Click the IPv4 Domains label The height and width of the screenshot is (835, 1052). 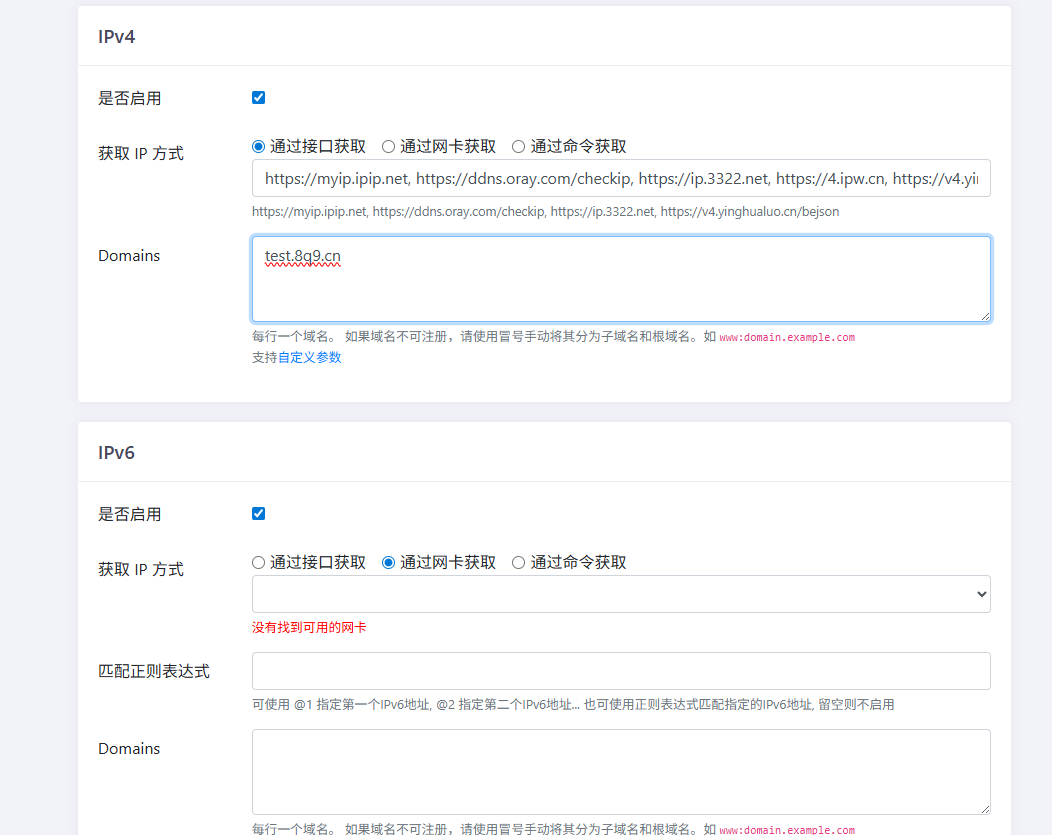click(x=129, y=256)
